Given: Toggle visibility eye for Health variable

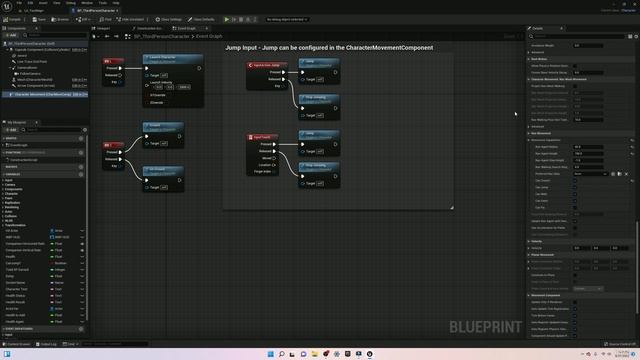Looking at the screenshot, I should coord(82,257).
